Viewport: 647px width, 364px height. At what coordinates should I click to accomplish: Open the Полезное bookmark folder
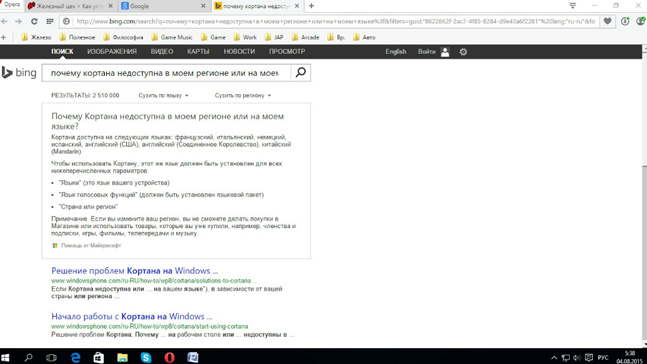[x=77, y=37]
